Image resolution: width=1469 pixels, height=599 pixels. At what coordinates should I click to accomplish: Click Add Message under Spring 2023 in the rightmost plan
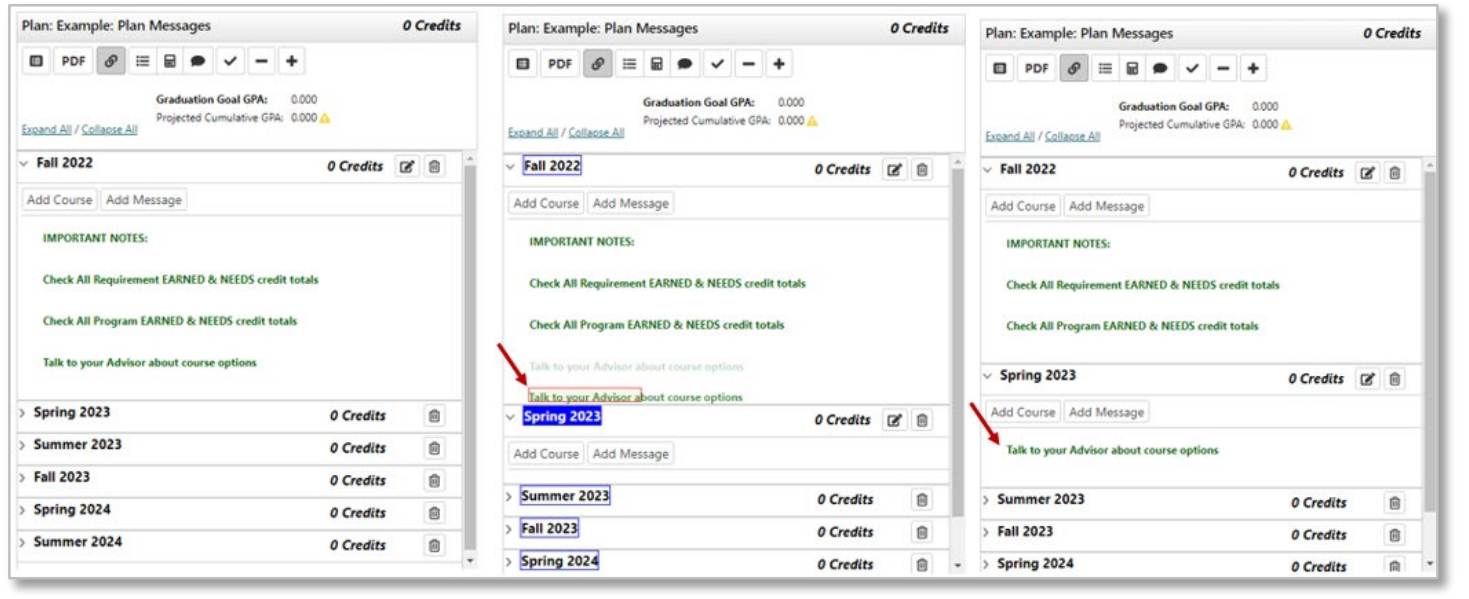pyautogui.click(x=1106, y=412)
